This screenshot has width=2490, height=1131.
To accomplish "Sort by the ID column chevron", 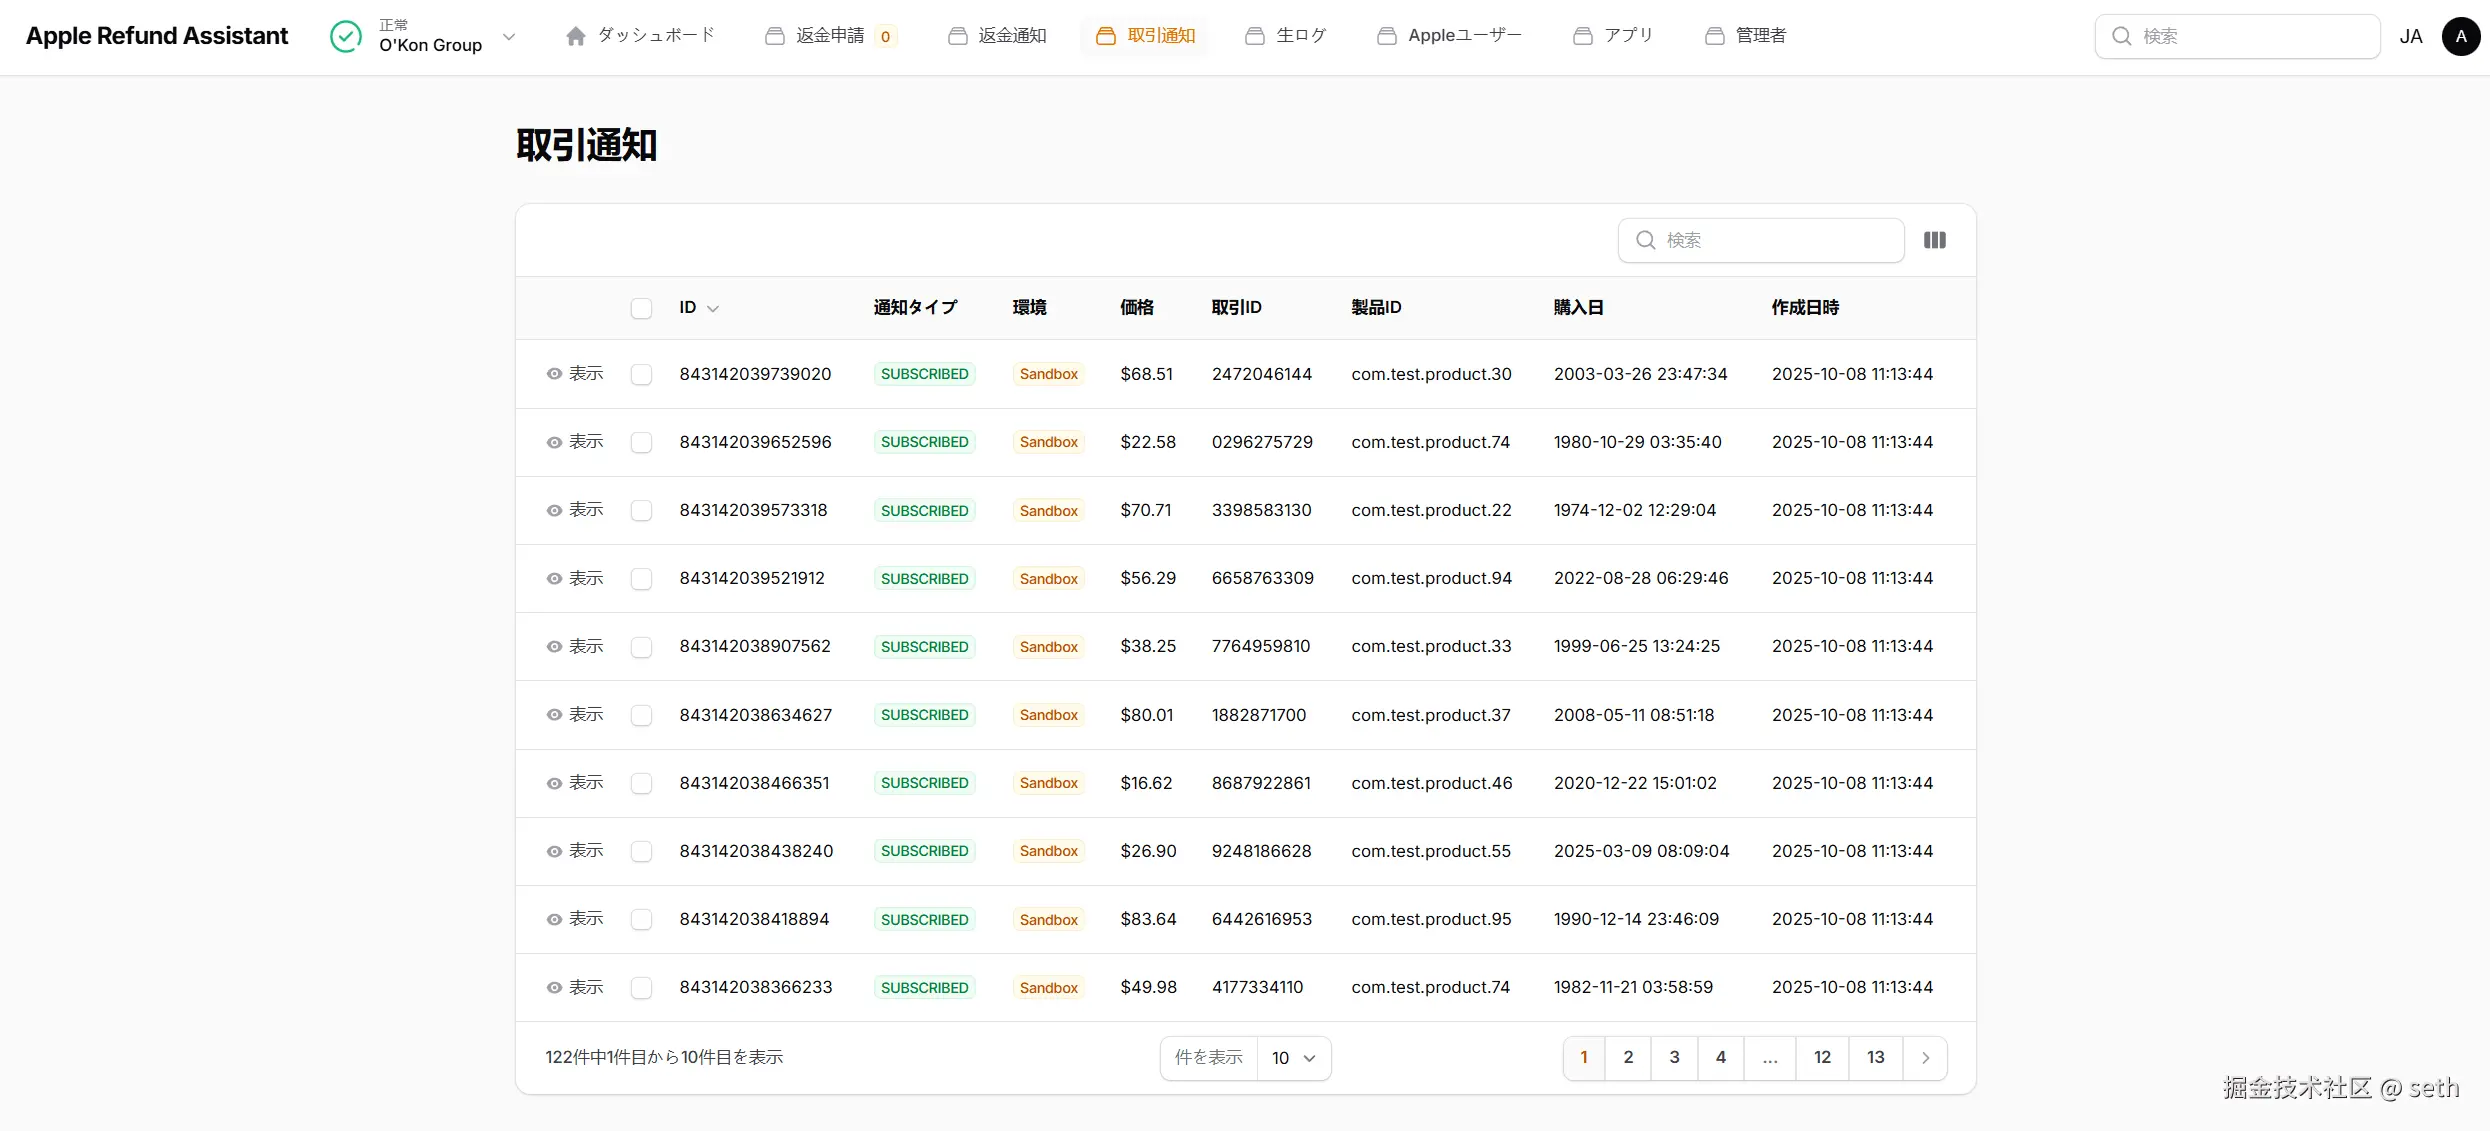I will tap(713, 309).
